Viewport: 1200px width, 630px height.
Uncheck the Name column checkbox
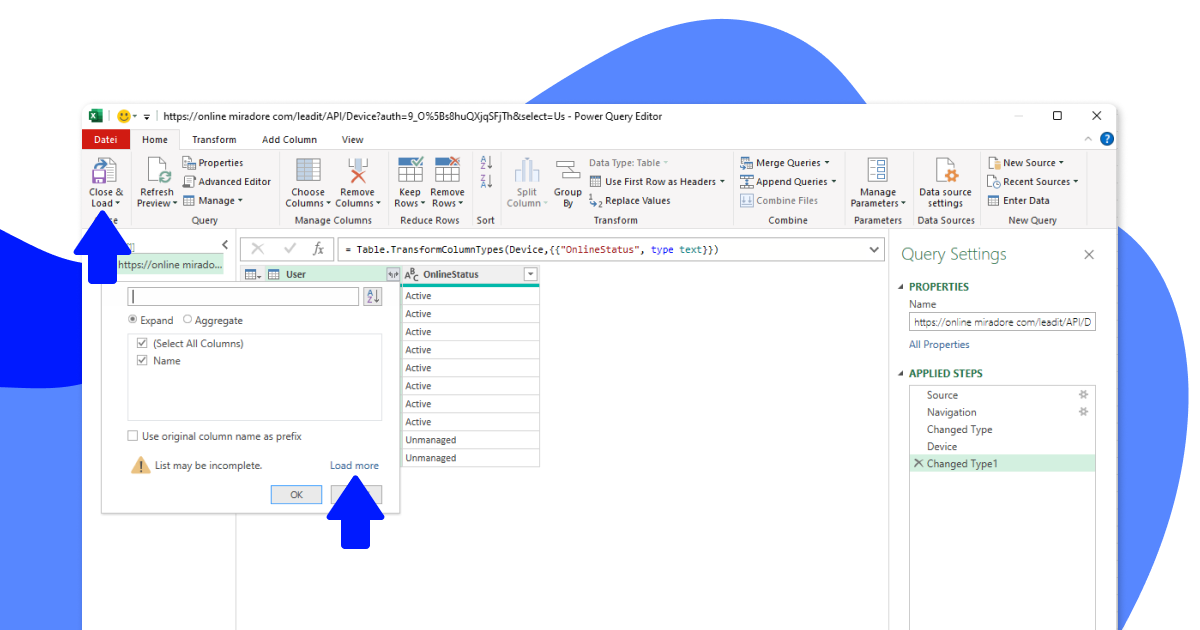point(142,360)
